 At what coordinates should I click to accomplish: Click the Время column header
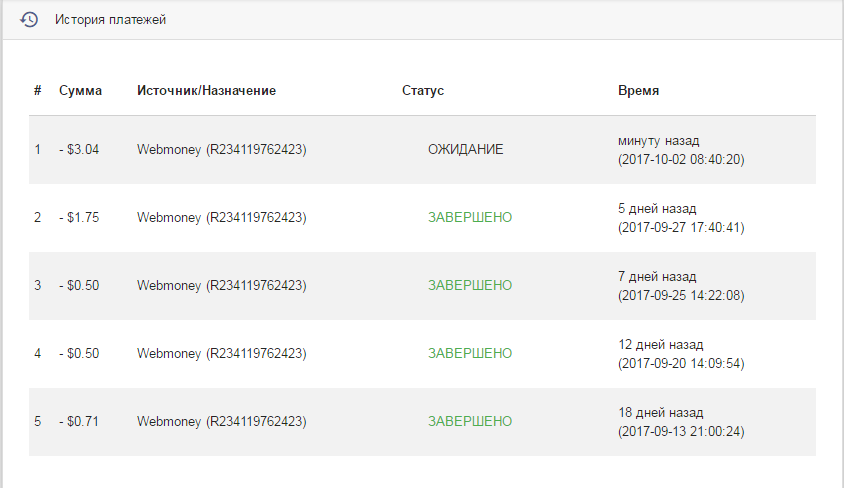(638, 90)
